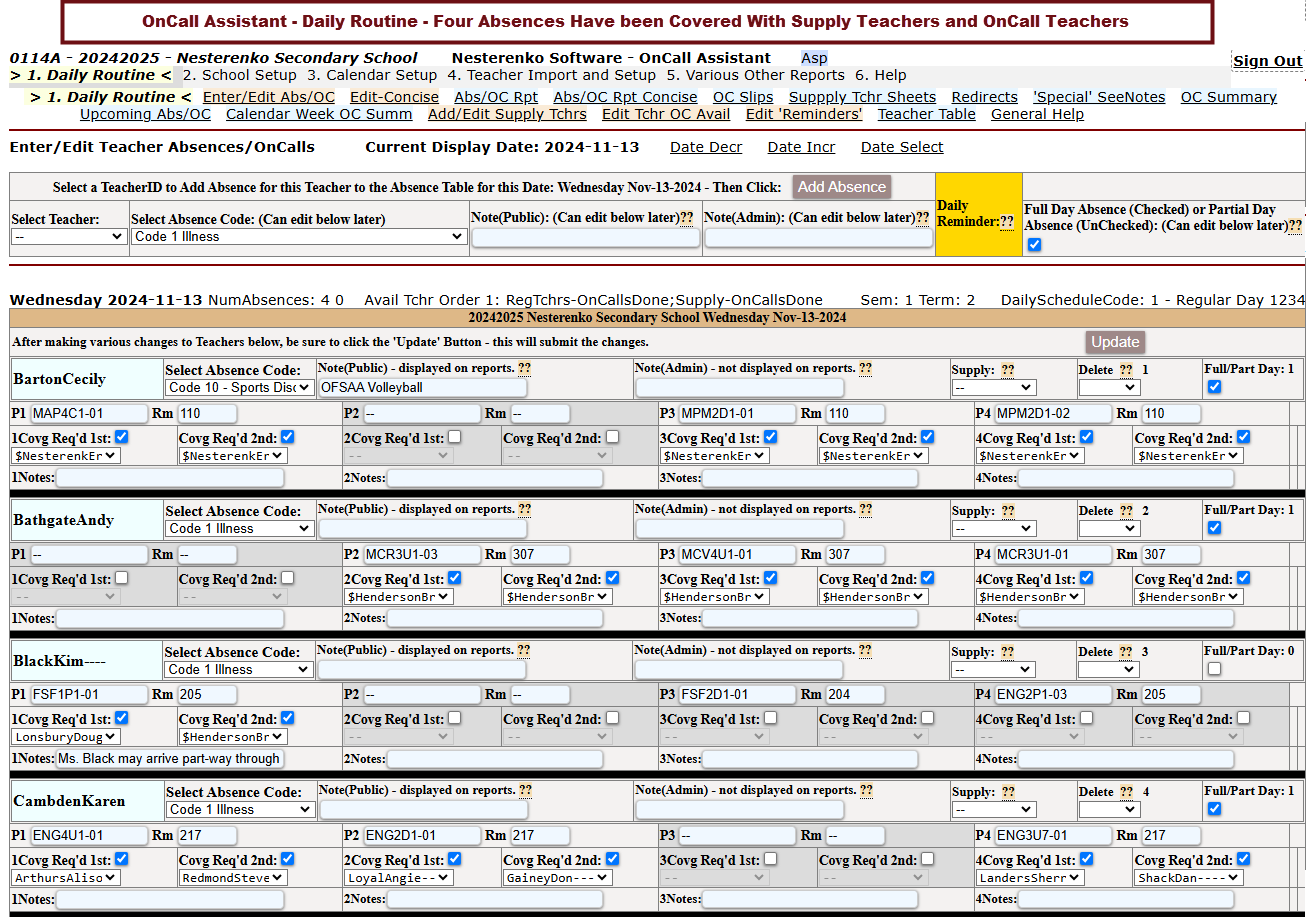Open the Supply dropdown for CambdenKaren
This screenshot has width=1310, height=917.
994,810
